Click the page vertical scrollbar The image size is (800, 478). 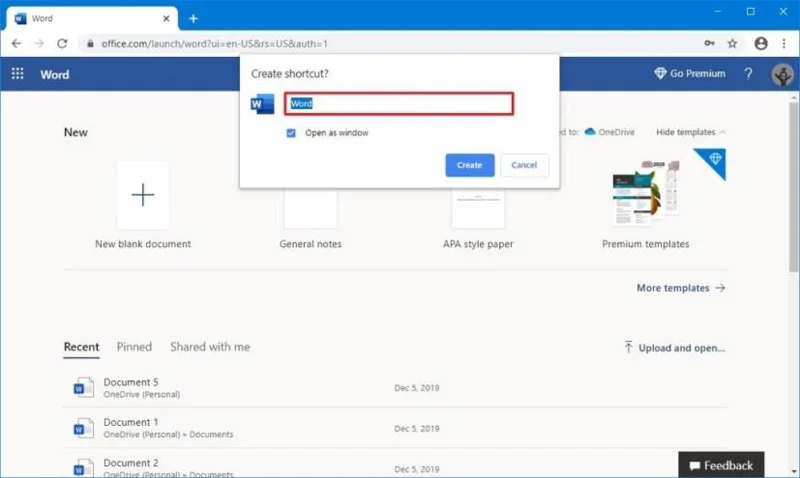pos(794,186)
